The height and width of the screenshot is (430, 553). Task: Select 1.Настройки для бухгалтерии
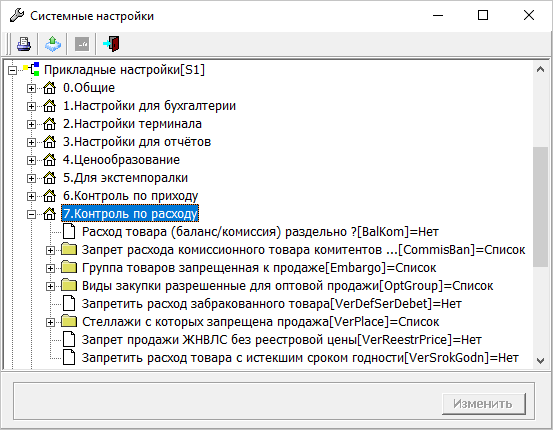pyautogui.click(x=150, y=105)
